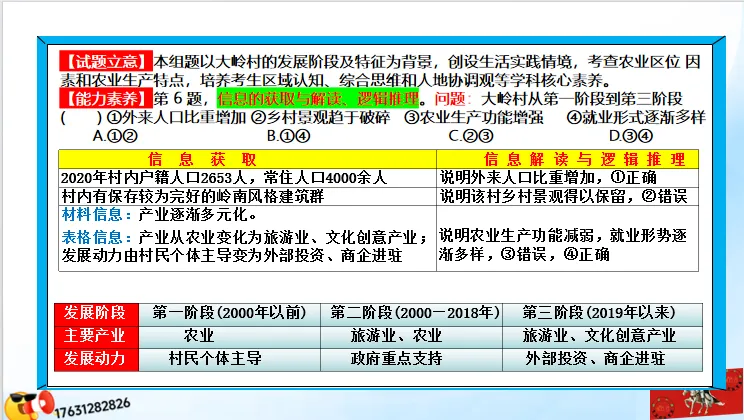This screenshot has height=420, width=744.
Task: Click the cell 说明该村乡村景观得以保留，②错误
Action: (x=567, y=196)
